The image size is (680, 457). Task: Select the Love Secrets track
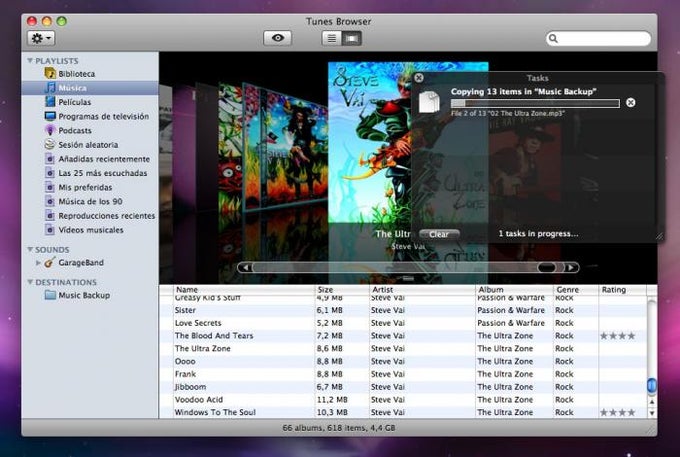tap(198, 323)
